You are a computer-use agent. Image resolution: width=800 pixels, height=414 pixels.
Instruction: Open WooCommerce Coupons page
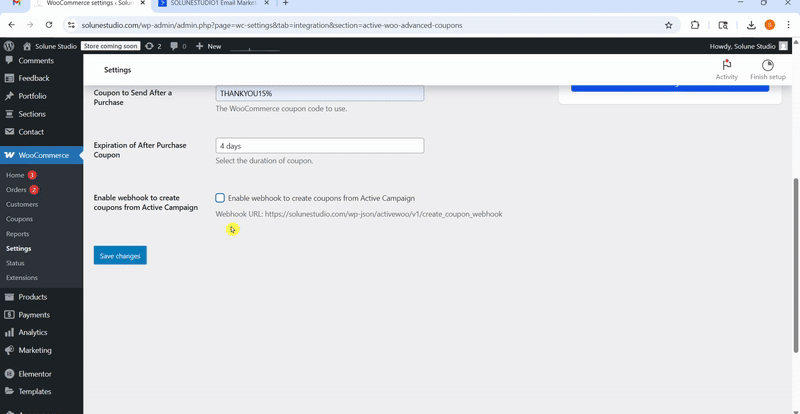tap(19, 219)
